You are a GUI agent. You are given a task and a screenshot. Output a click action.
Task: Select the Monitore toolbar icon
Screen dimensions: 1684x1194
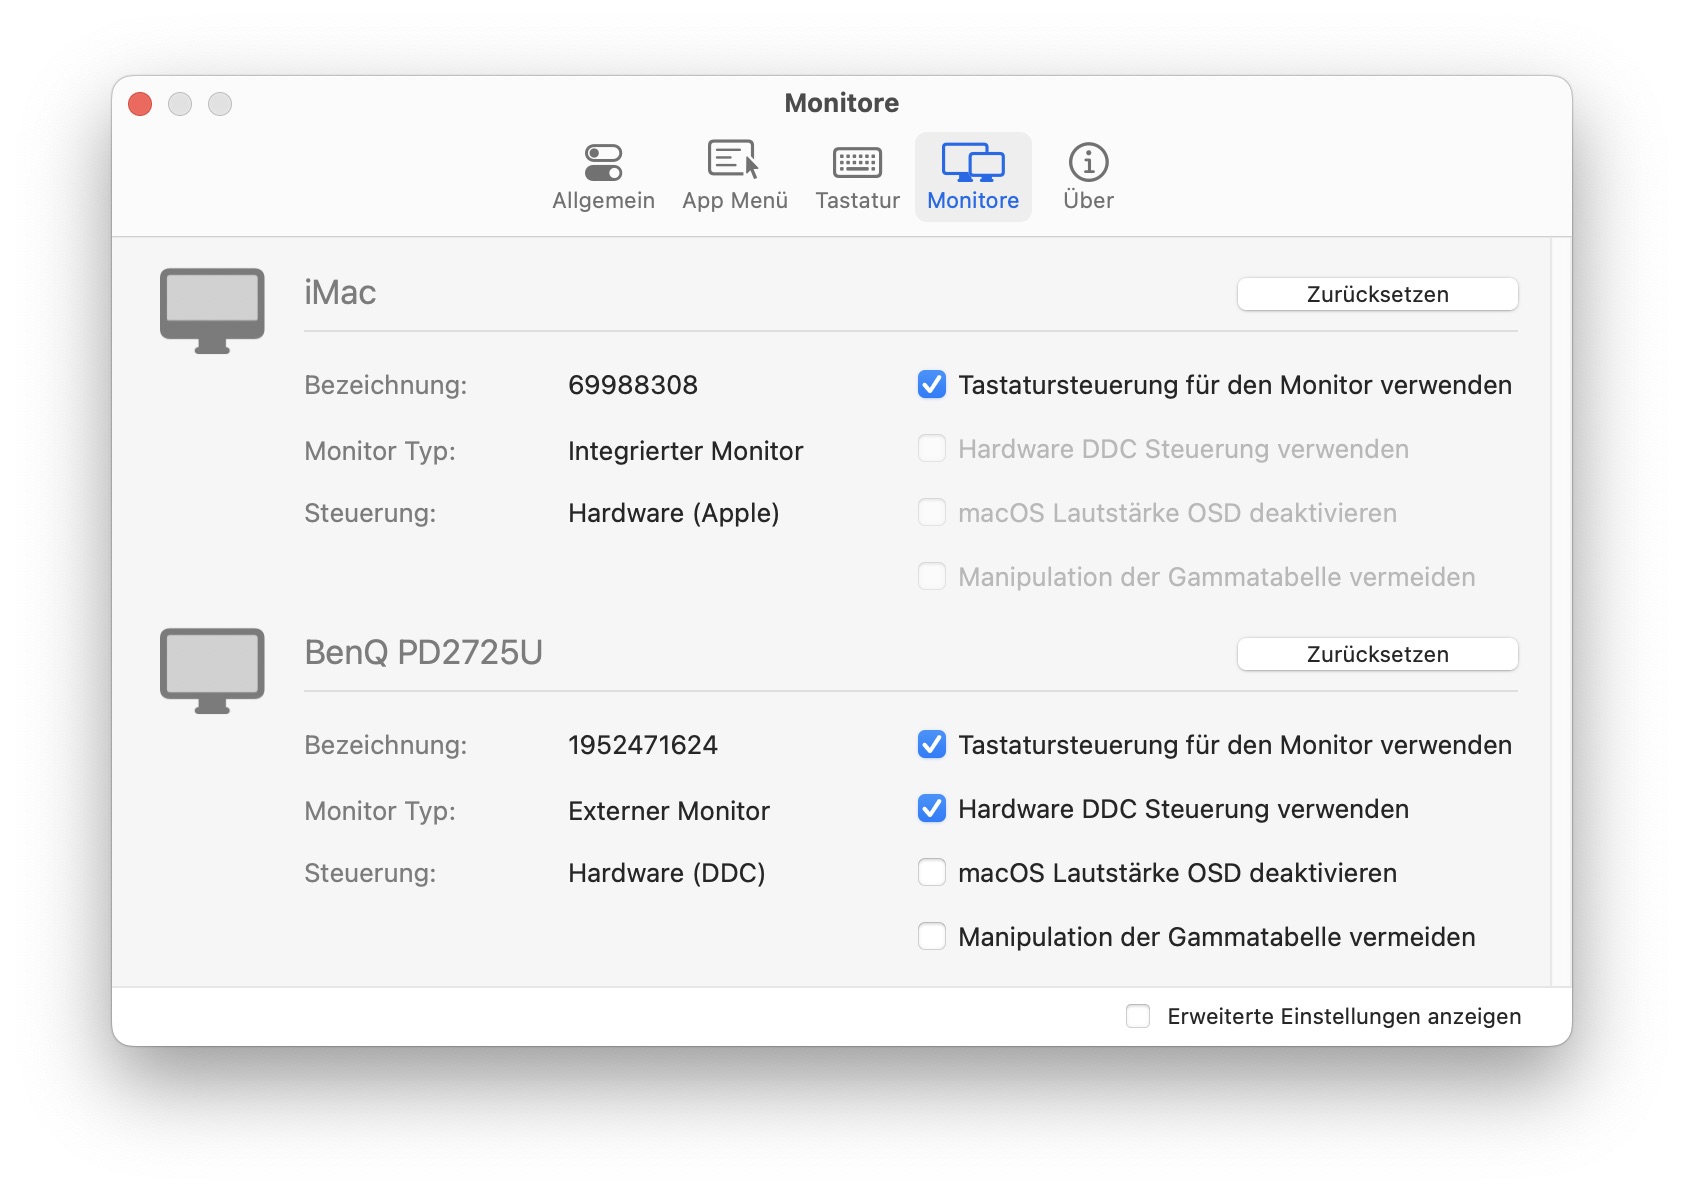[x=972, y=176]
